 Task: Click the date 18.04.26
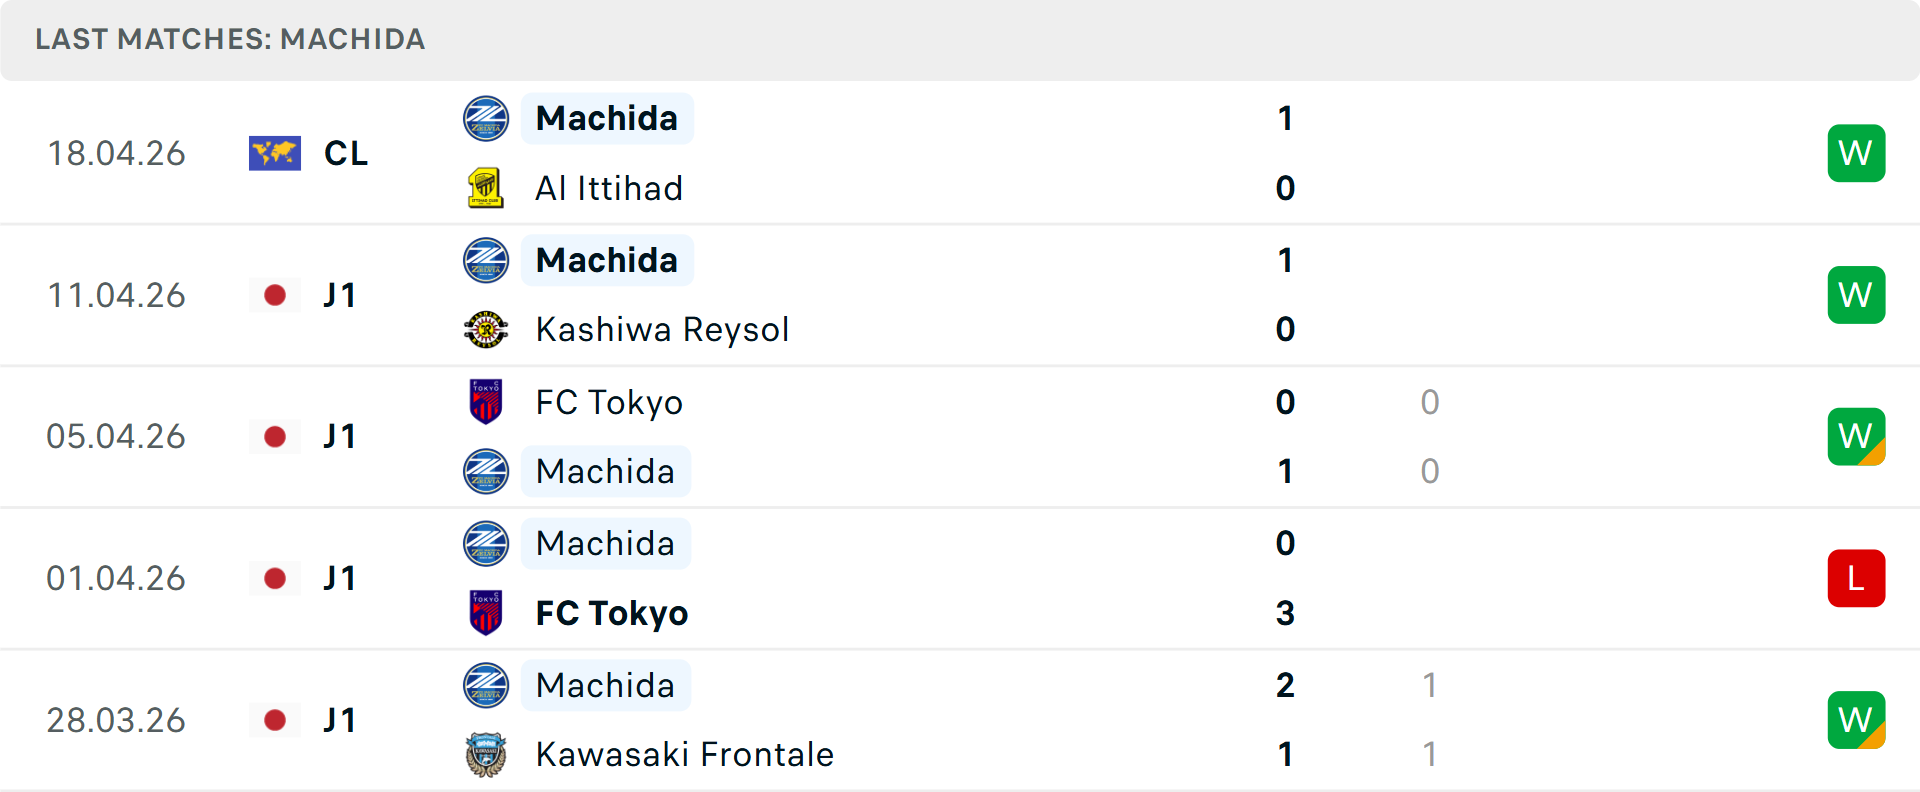tap(117, 153)
